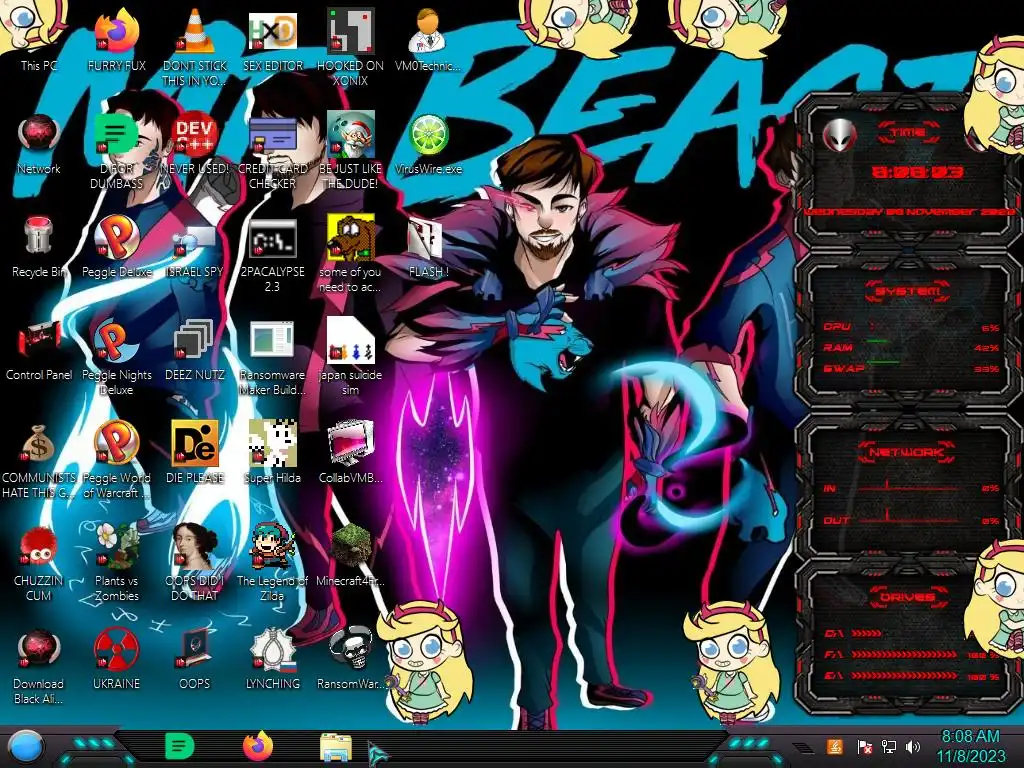
Task: Click the NETWORK gadget header
Action: click(907, 452)
